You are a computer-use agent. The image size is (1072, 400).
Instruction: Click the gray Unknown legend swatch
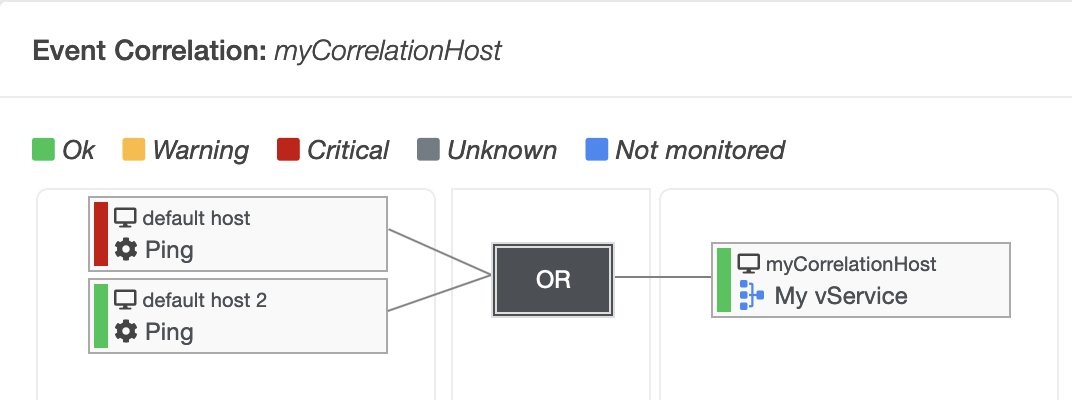point(428,150)
